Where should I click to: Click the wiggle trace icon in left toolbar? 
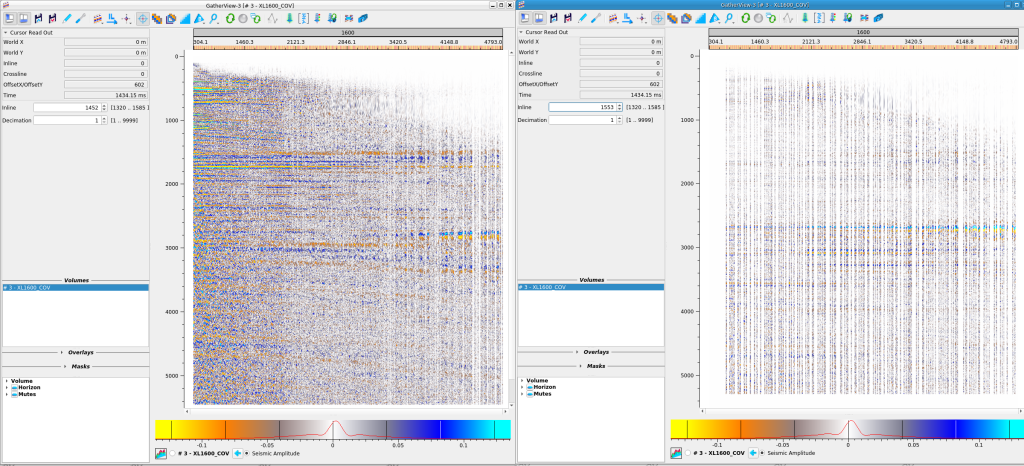click(x=274, y=18)
